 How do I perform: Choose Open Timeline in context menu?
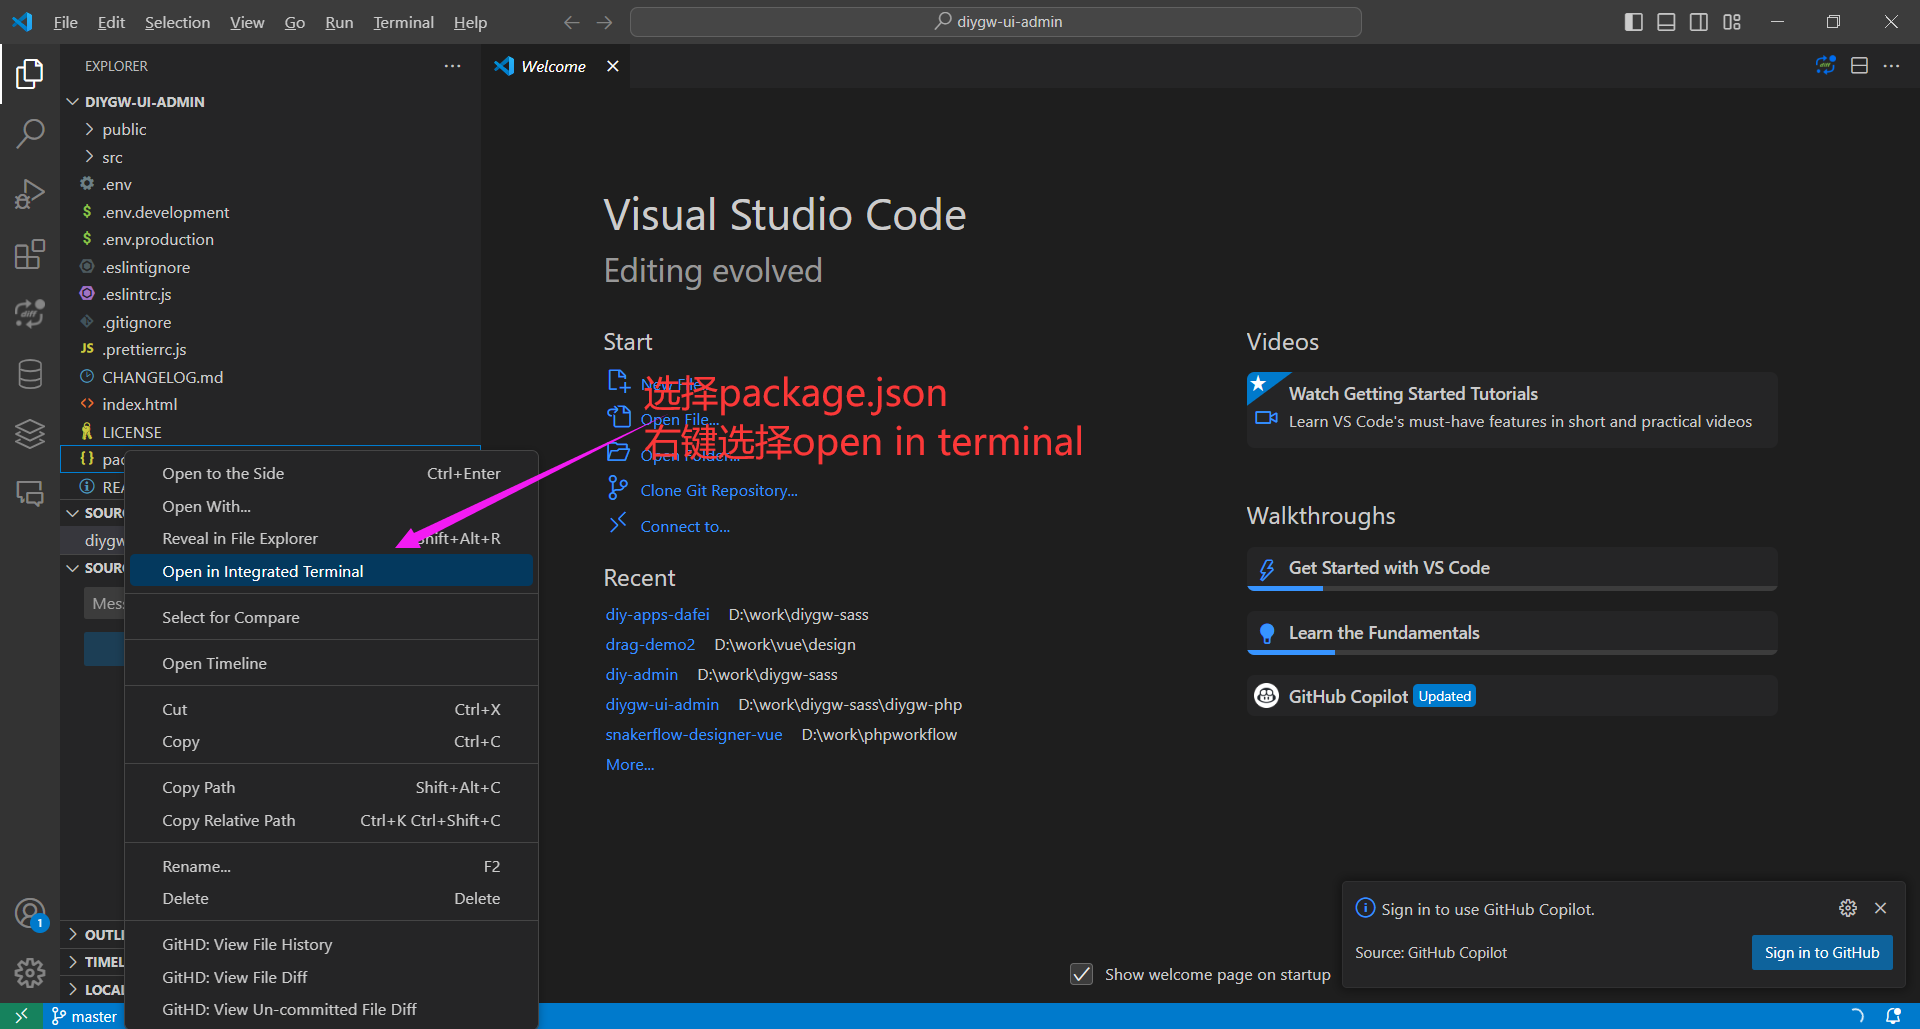pos(331,663)
